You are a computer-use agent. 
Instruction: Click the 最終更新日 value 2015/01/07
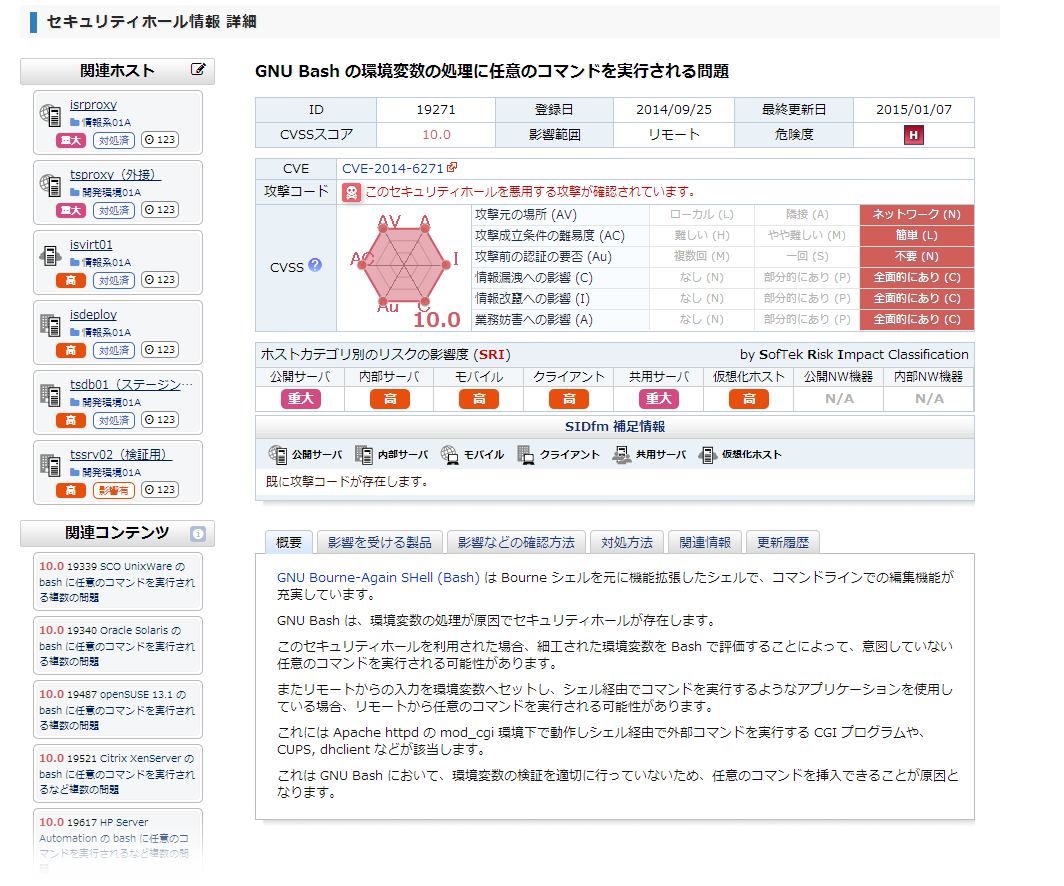click(913, 110)
